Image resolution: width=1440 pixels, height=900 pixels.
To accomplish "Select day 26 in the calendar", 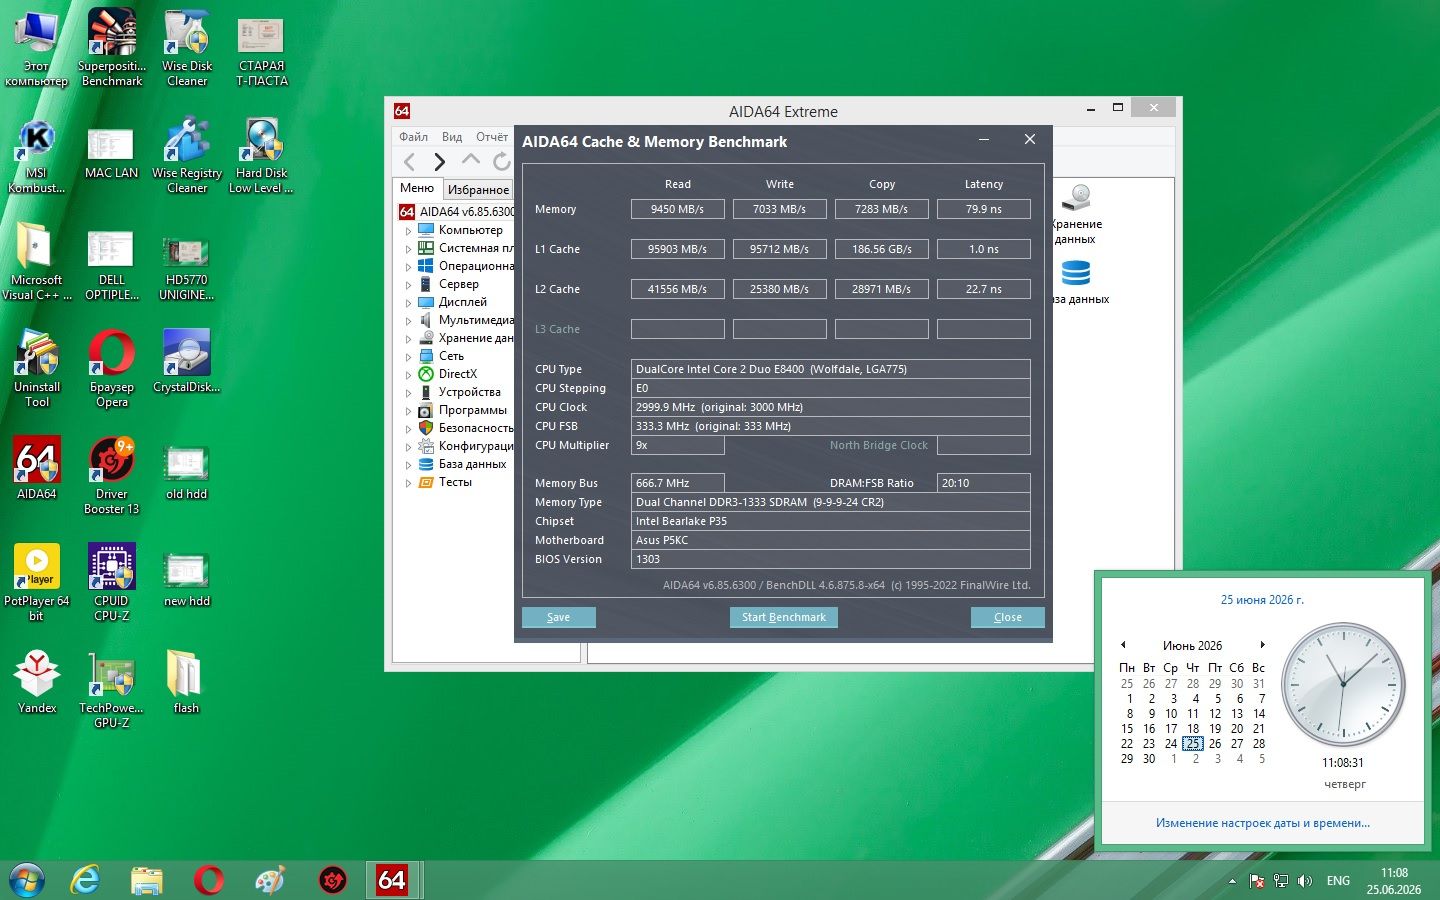I will pyautogui.click(x=1215, y=744).
